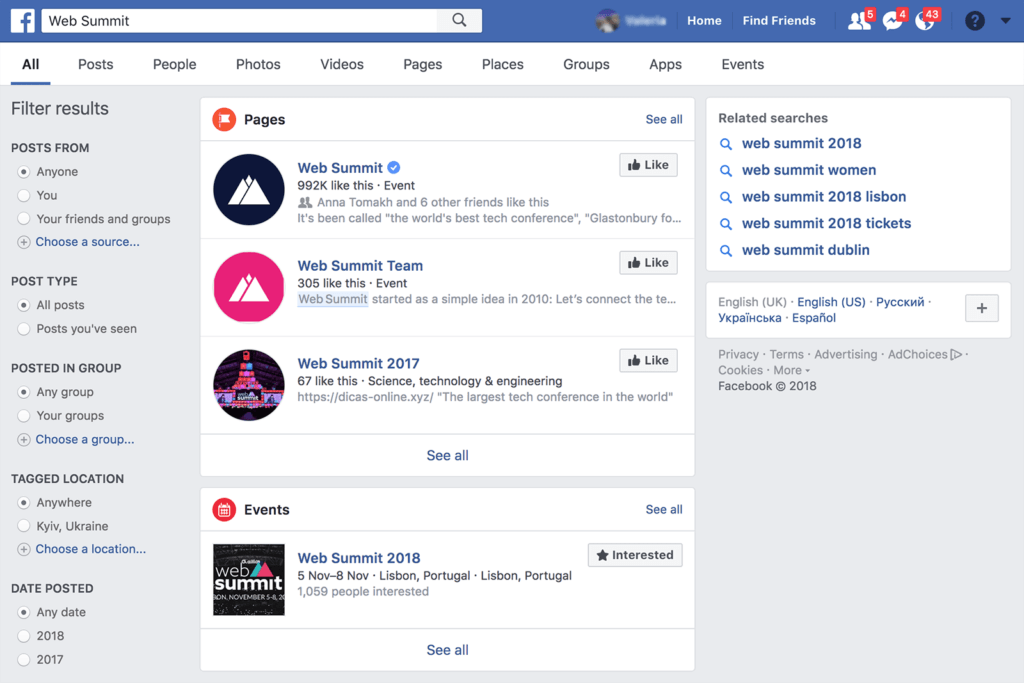This screenshot has height=683, width=1024.
Task: Click See all in Events header
Action: click(x=664, y=509)
